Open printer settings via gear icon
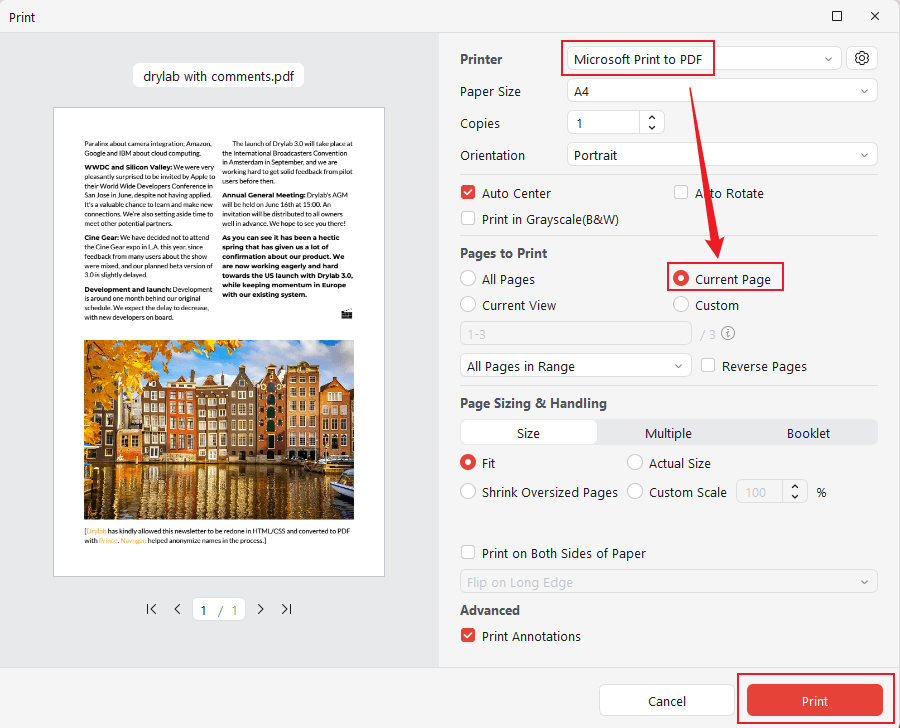Viewport: 900px width, 728px height. [861, 57]
